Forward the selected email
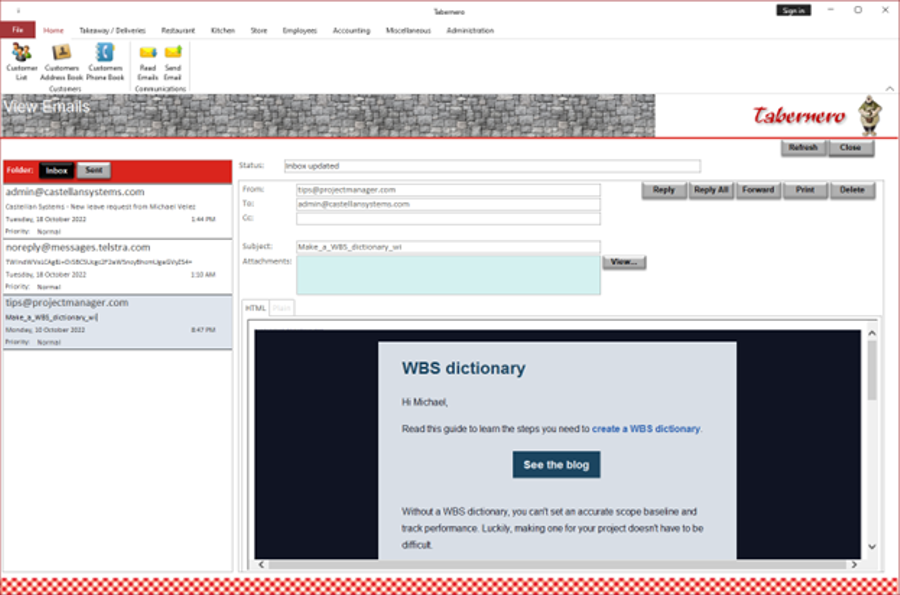Screen dimensions: 900x595 pos(758,190)
